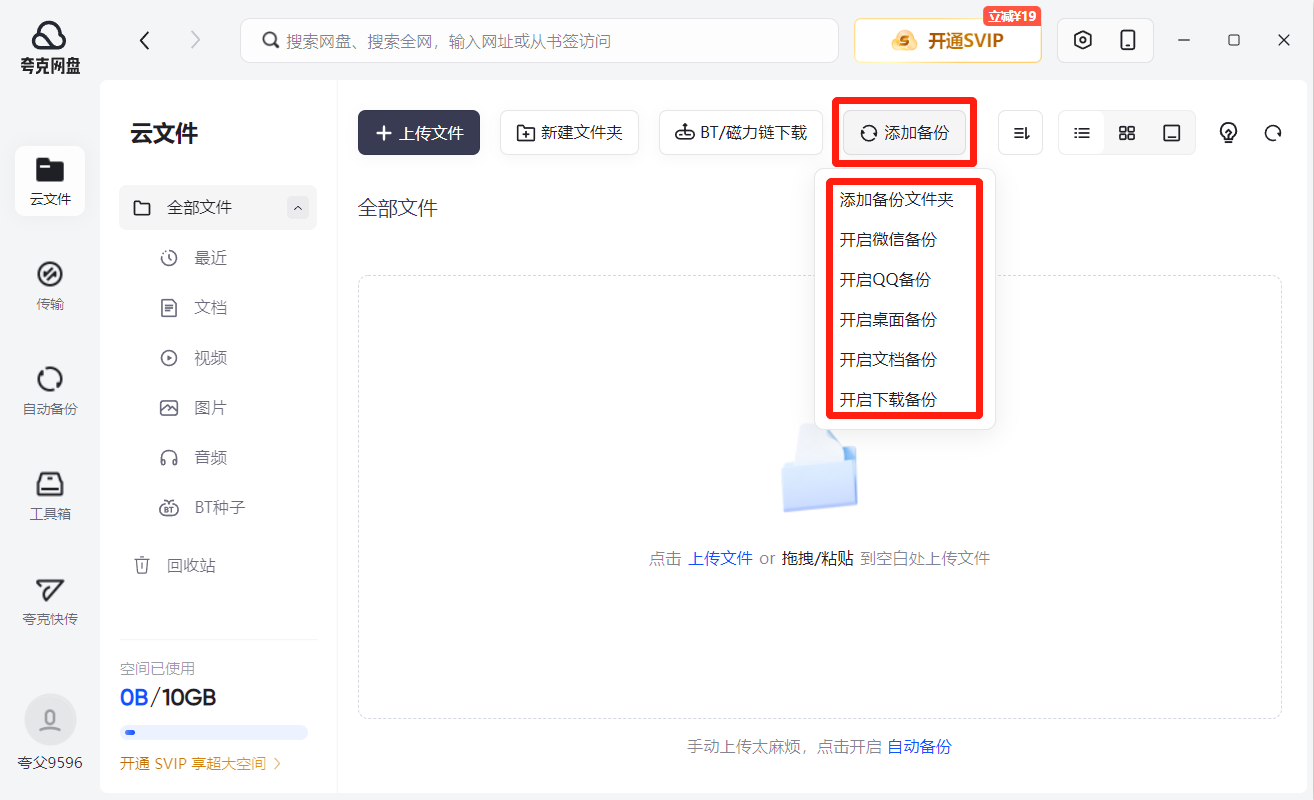The width and height of the screenshot is (1314, 800).
Task: Go back with the left arrow
Action: pos(145,40)
